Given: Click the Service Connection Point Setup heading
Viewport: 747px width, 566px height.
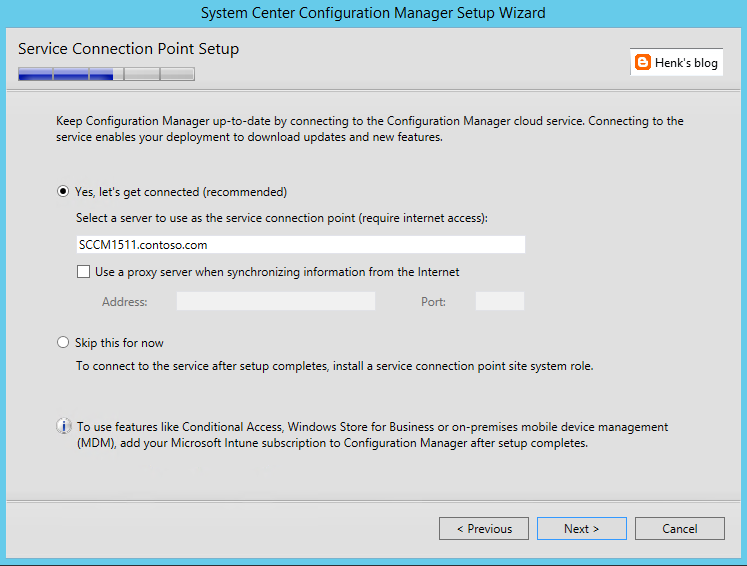Looking at the screenshot, I should pos(129,49).
